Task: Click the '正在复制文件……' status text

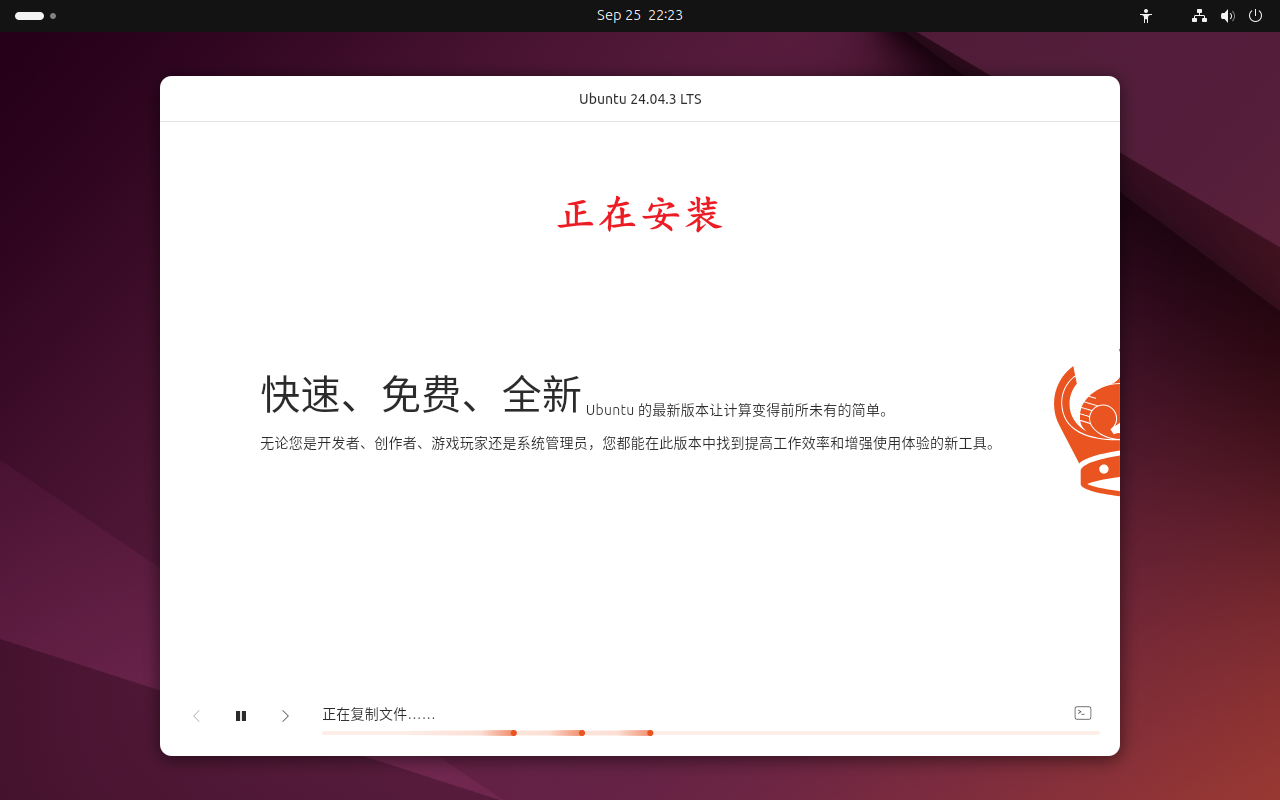Action: pyautogui.click(x=379, y=714)
